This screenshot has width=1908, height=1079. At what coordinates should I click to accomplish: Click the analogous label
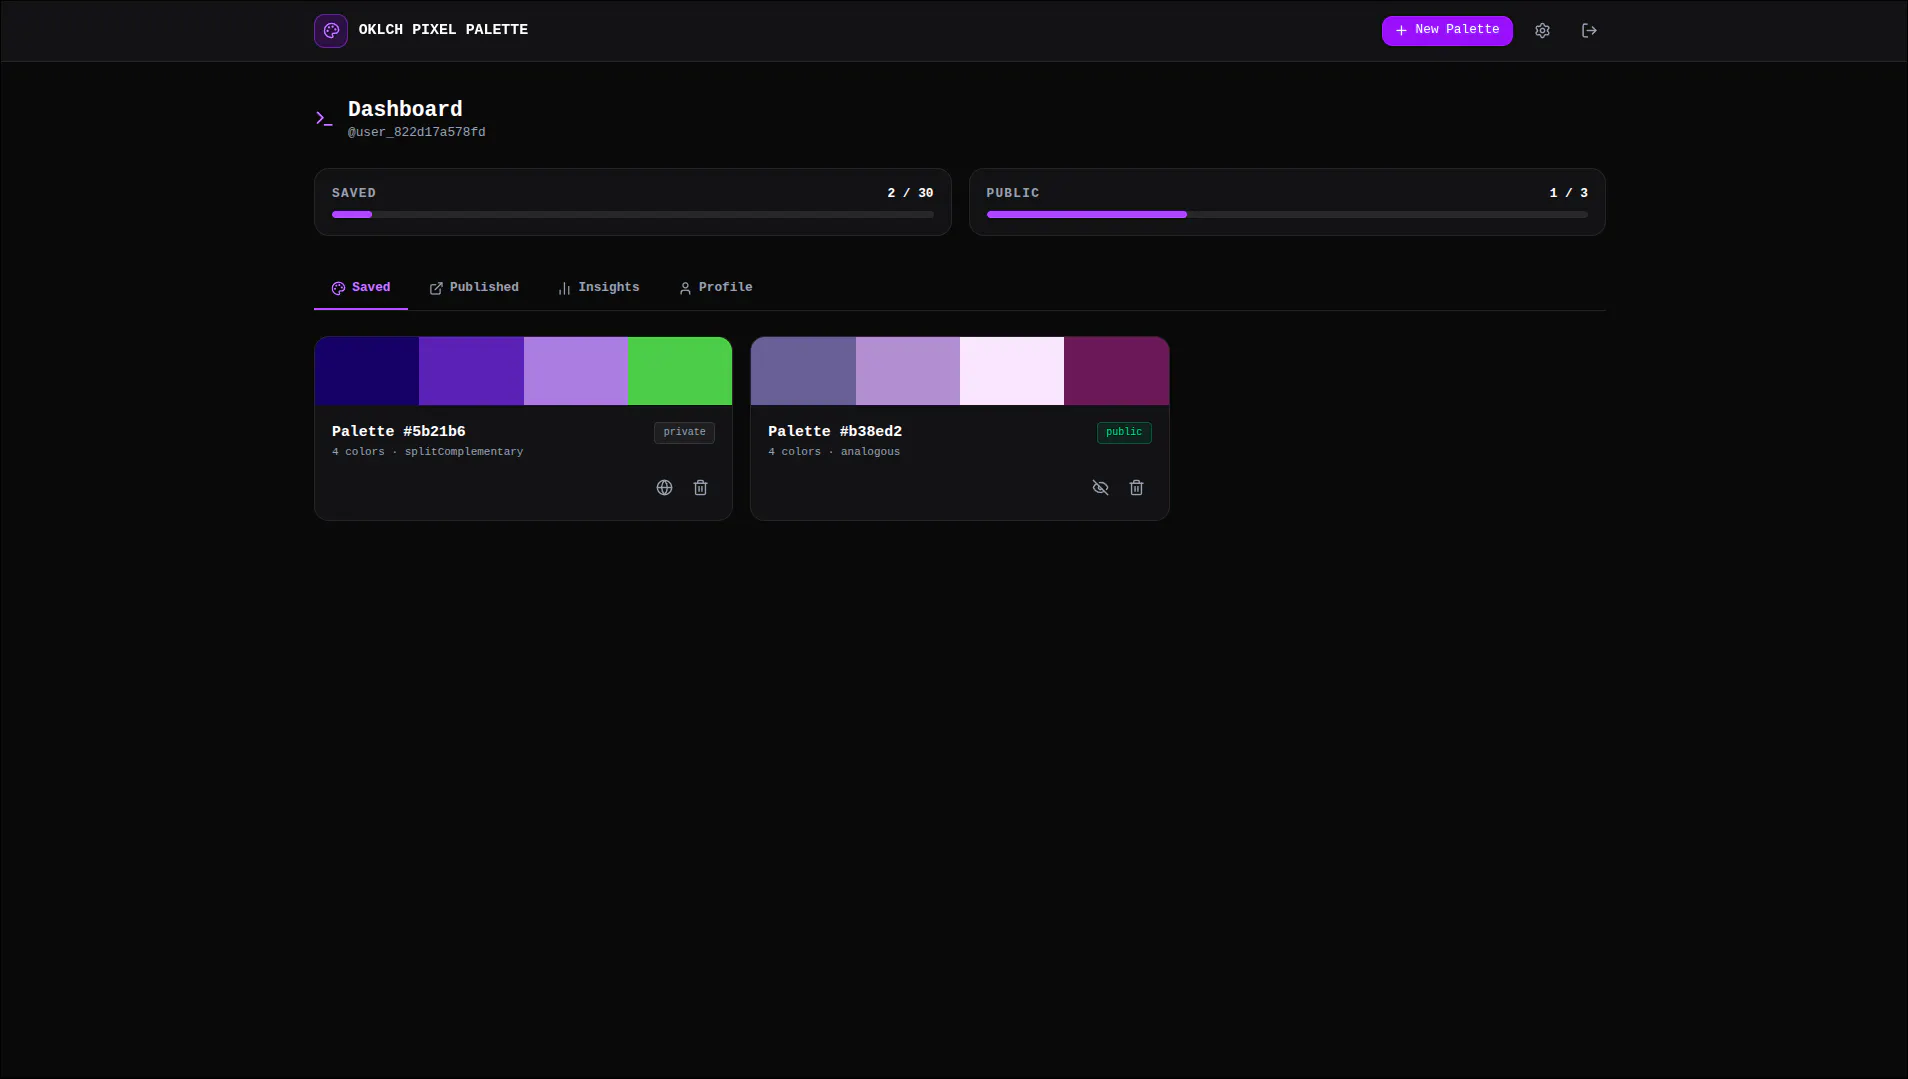click(870, 452)
